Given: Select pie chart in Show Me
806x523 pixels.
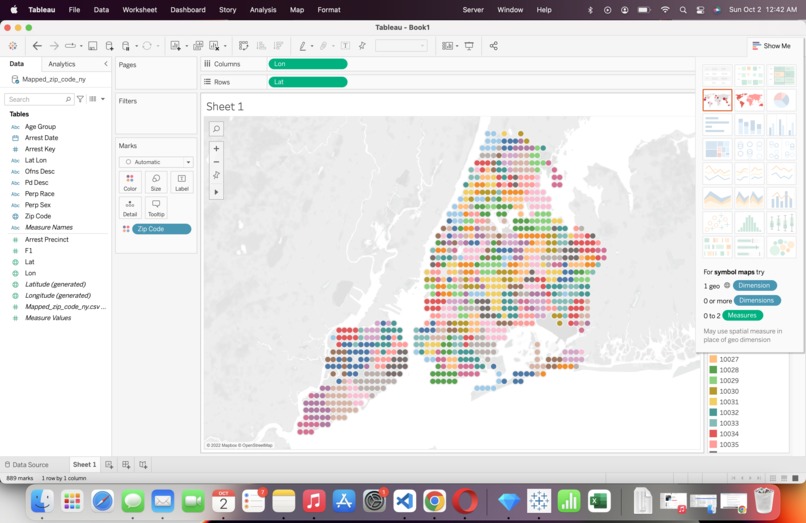Looking at the screenshot, I should [781, 100].
